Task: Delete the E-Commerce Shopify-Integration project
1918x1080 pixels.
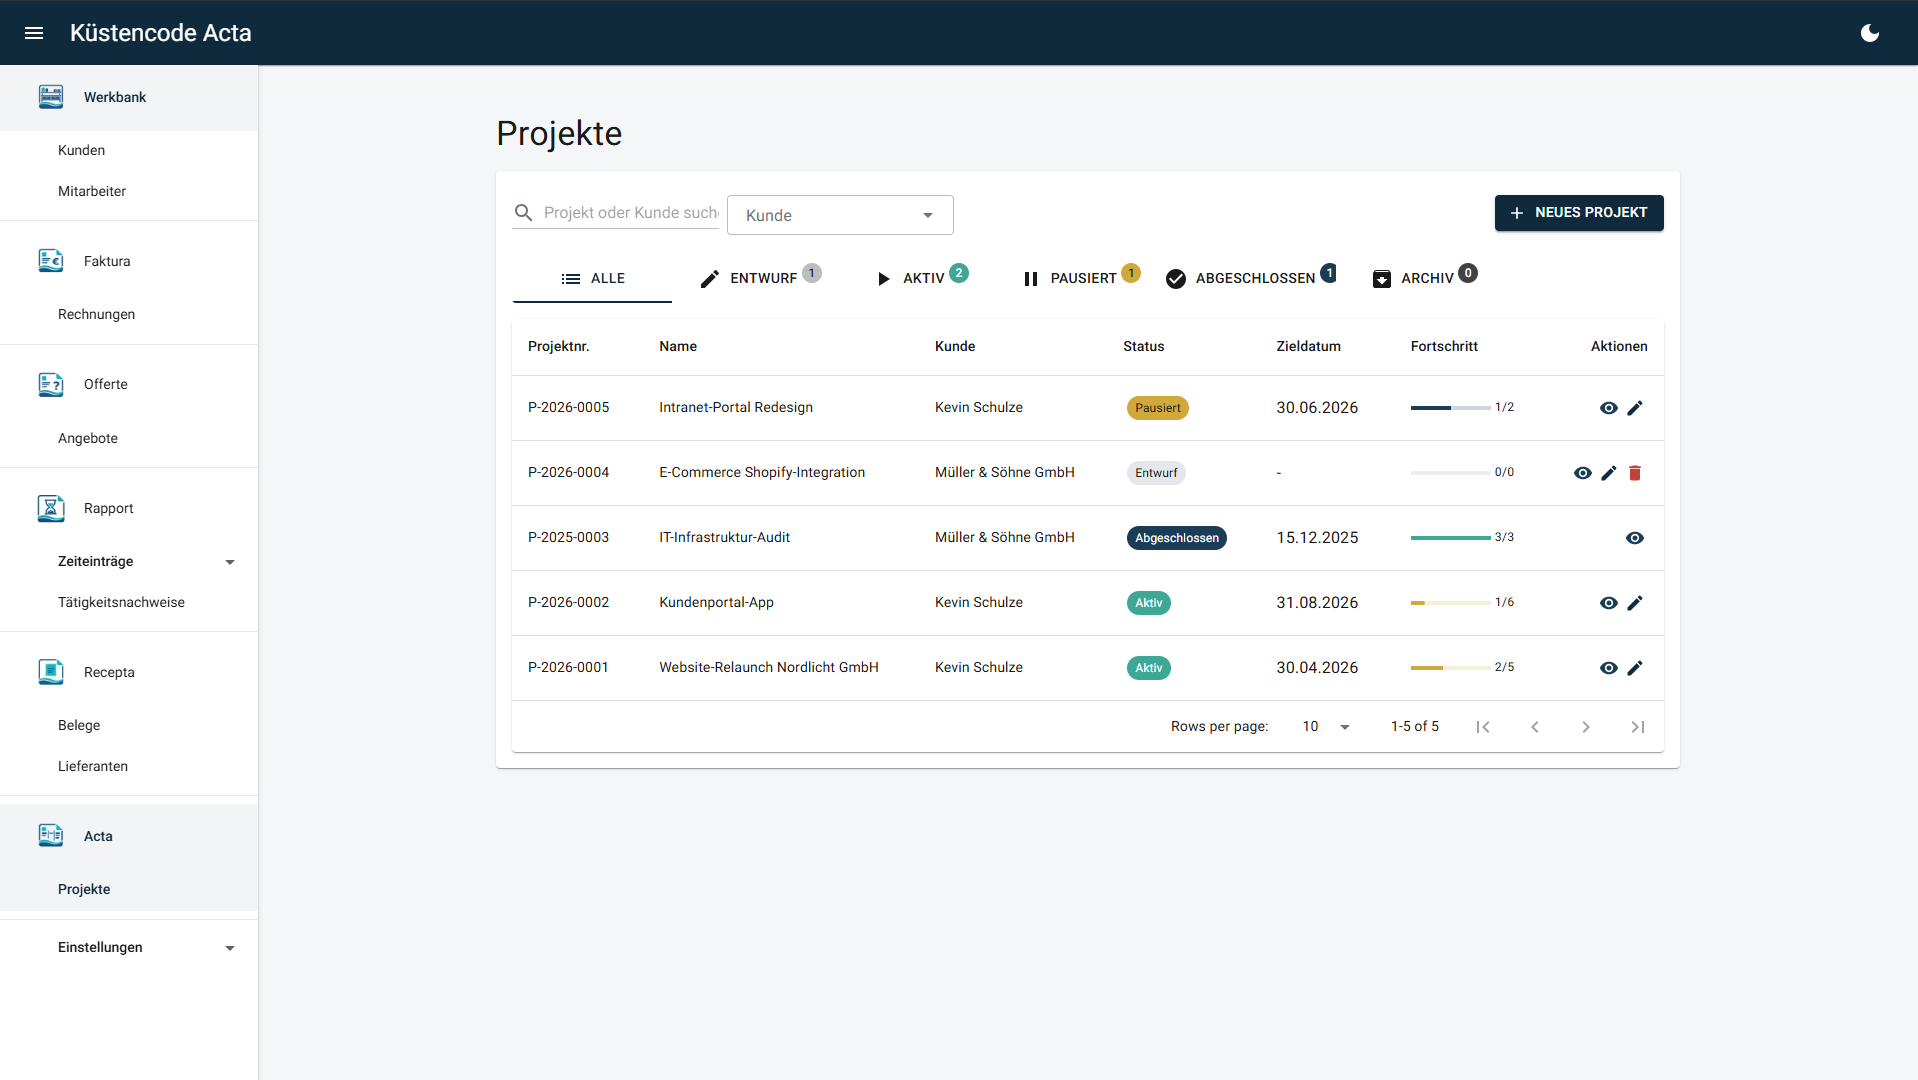Action: tap(1635, 473)
